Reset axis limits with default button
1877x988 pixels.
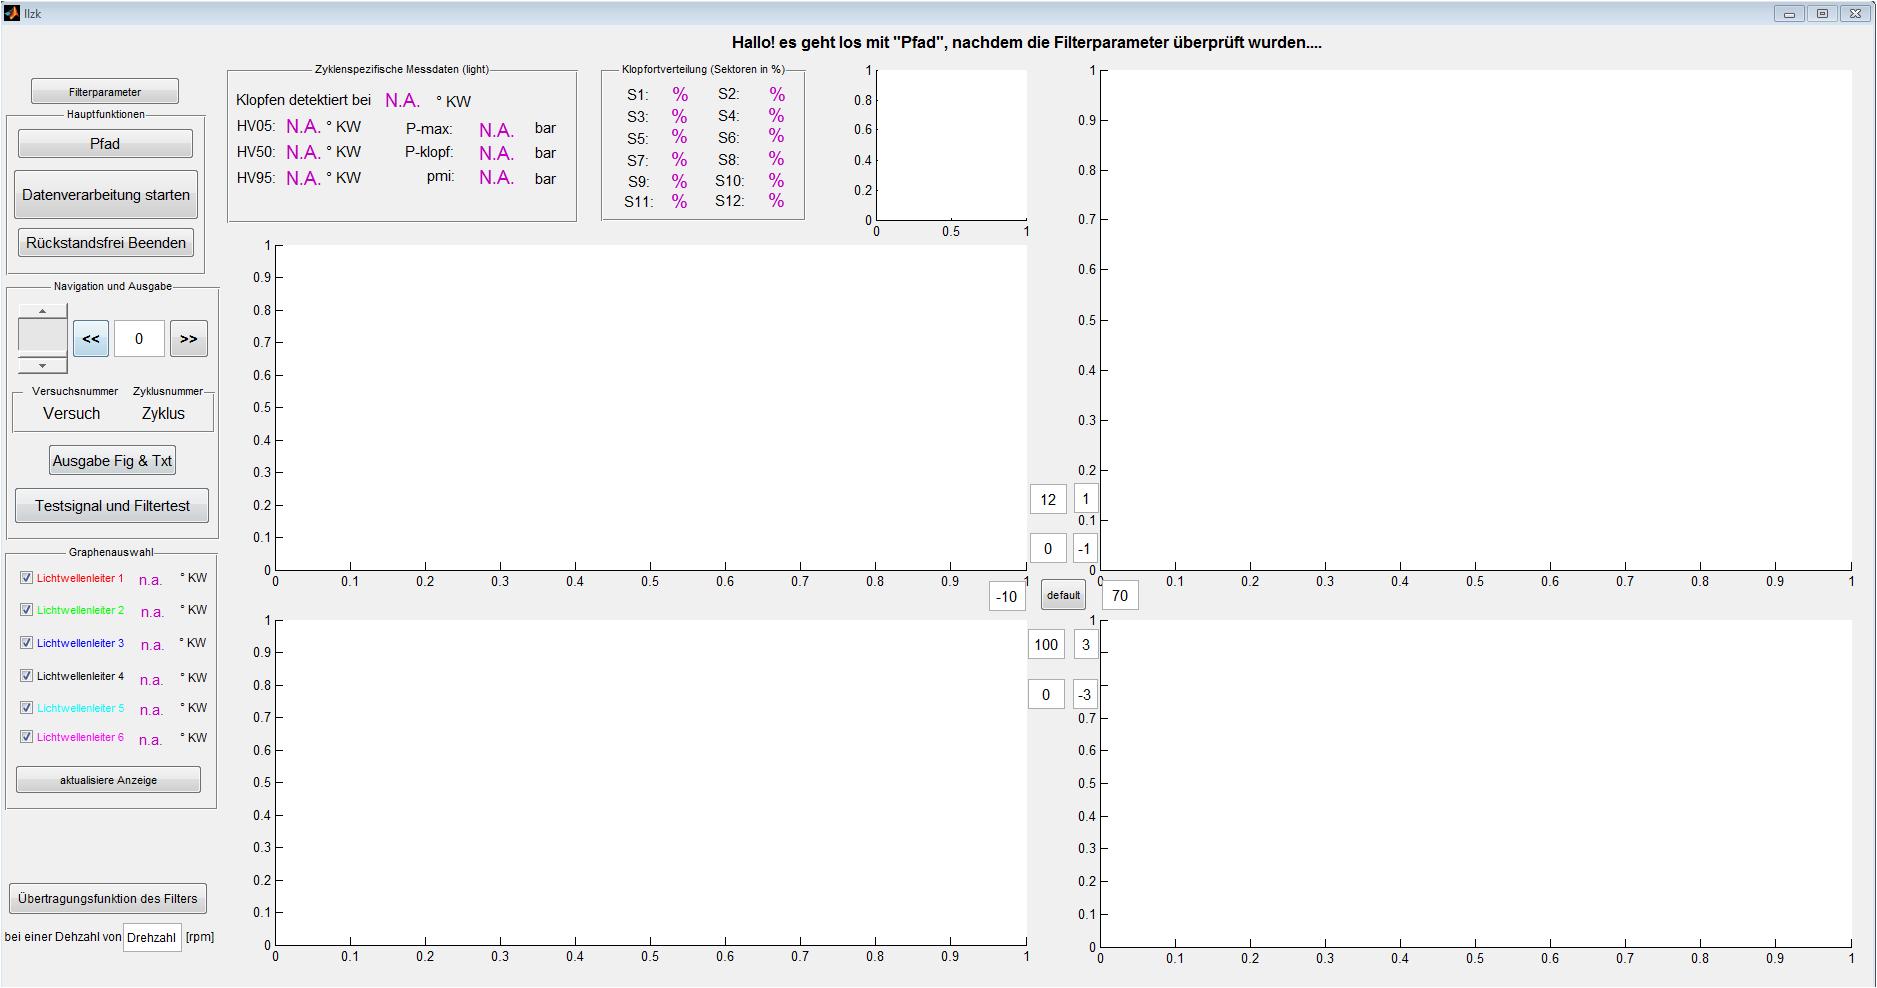pyautogui.click(x=1063, y=595)
